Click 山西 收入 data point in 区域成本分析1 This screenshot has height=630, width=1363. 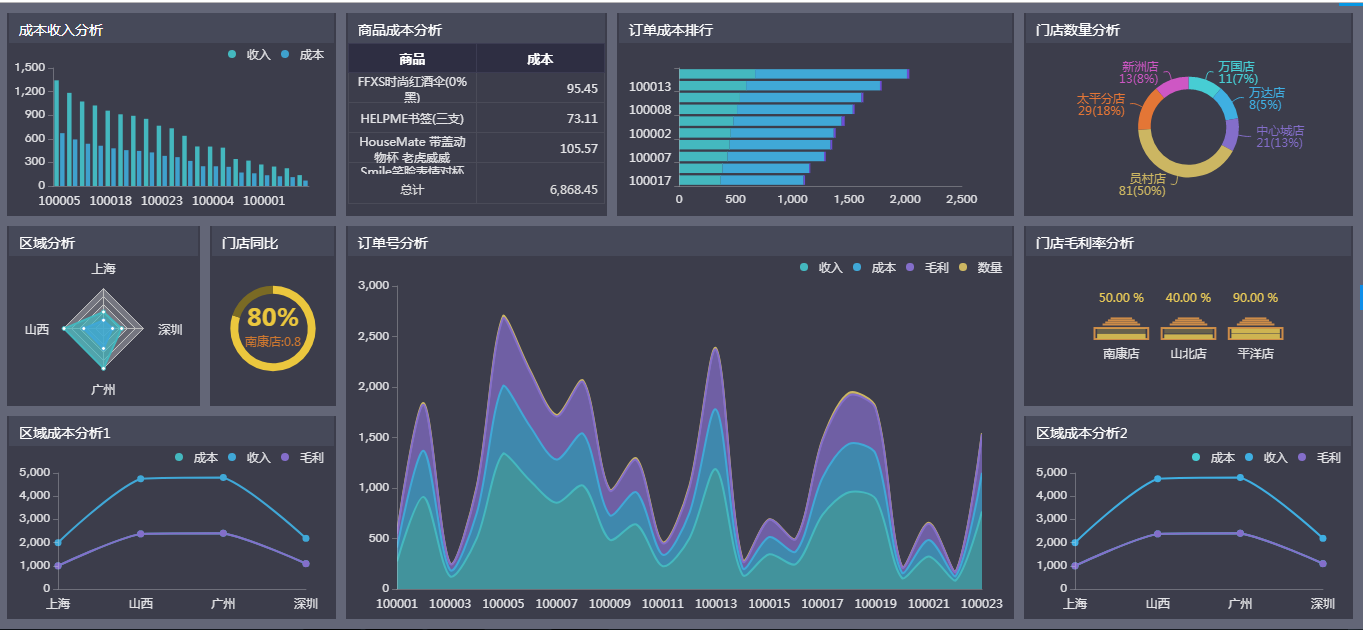(x=140, y=479)
